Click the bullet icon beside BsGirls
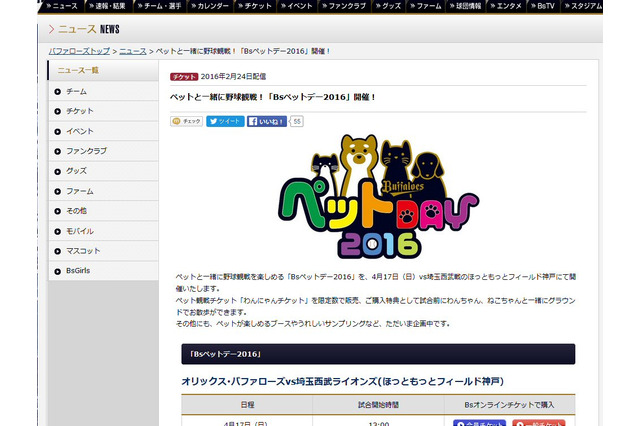Screen dimensions: 640x426 58,271
